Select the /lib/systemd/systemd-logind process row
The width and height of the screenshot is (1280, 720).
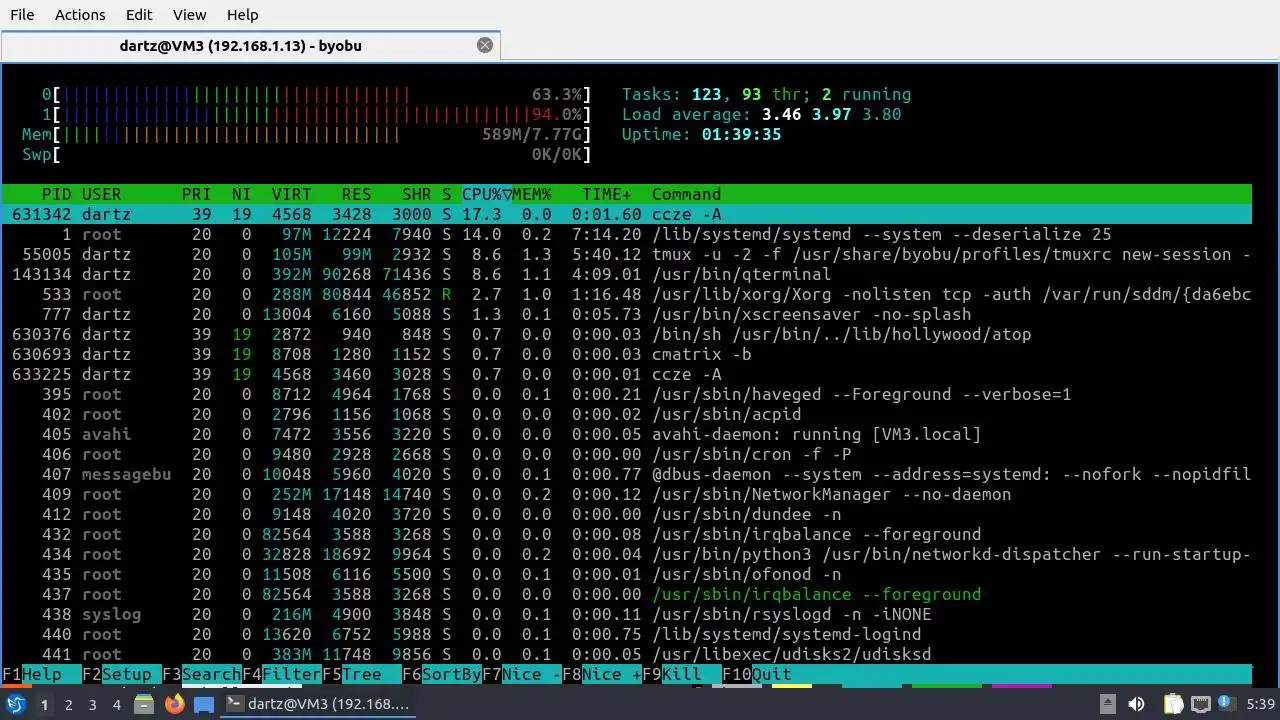[x=627, y=634]
